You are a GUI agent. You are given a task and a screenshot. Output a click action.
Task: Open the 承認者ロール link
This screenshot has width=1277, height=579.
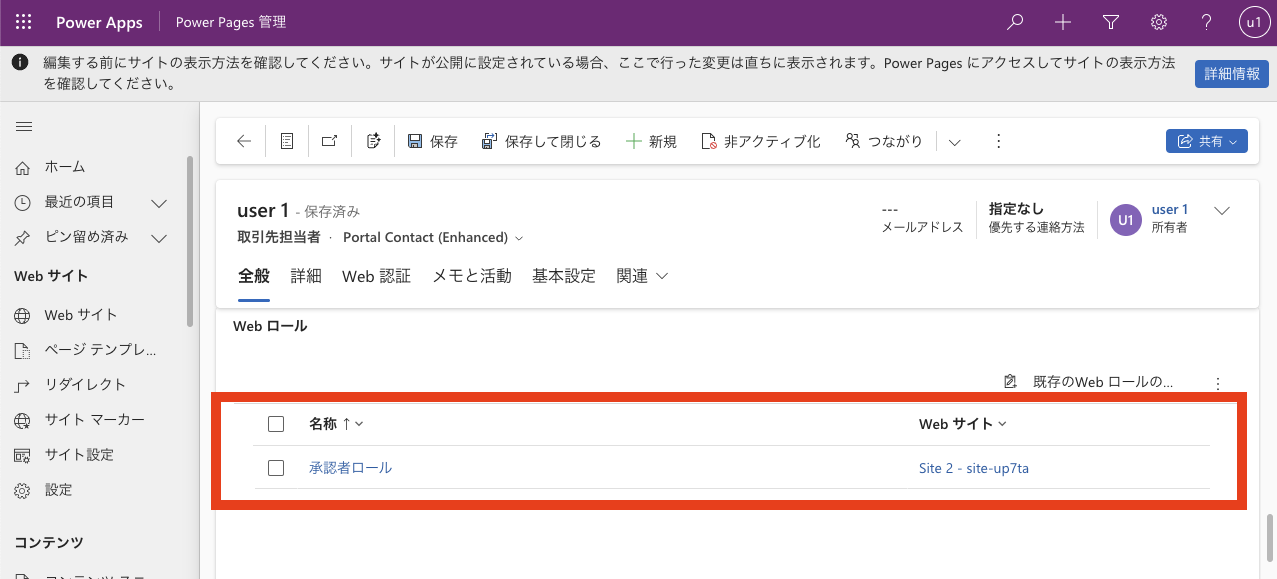[350, 468]
